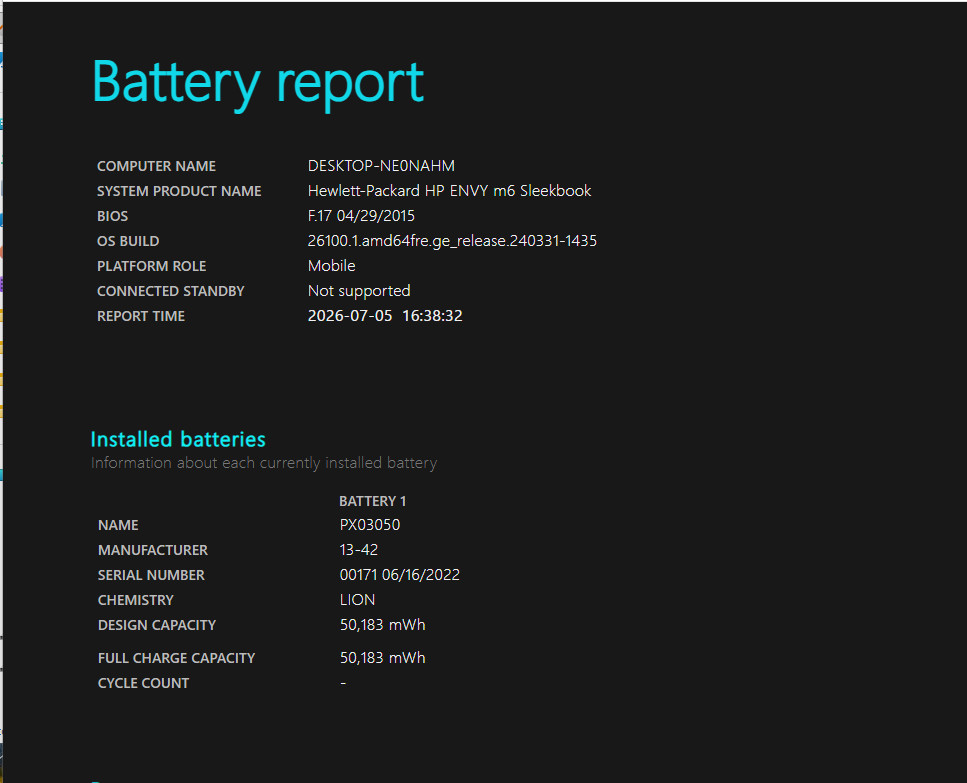Viewport: 967px width, 783px height.
Task: Click the CONNECTED STANDBY label
Action: point(170,291)
